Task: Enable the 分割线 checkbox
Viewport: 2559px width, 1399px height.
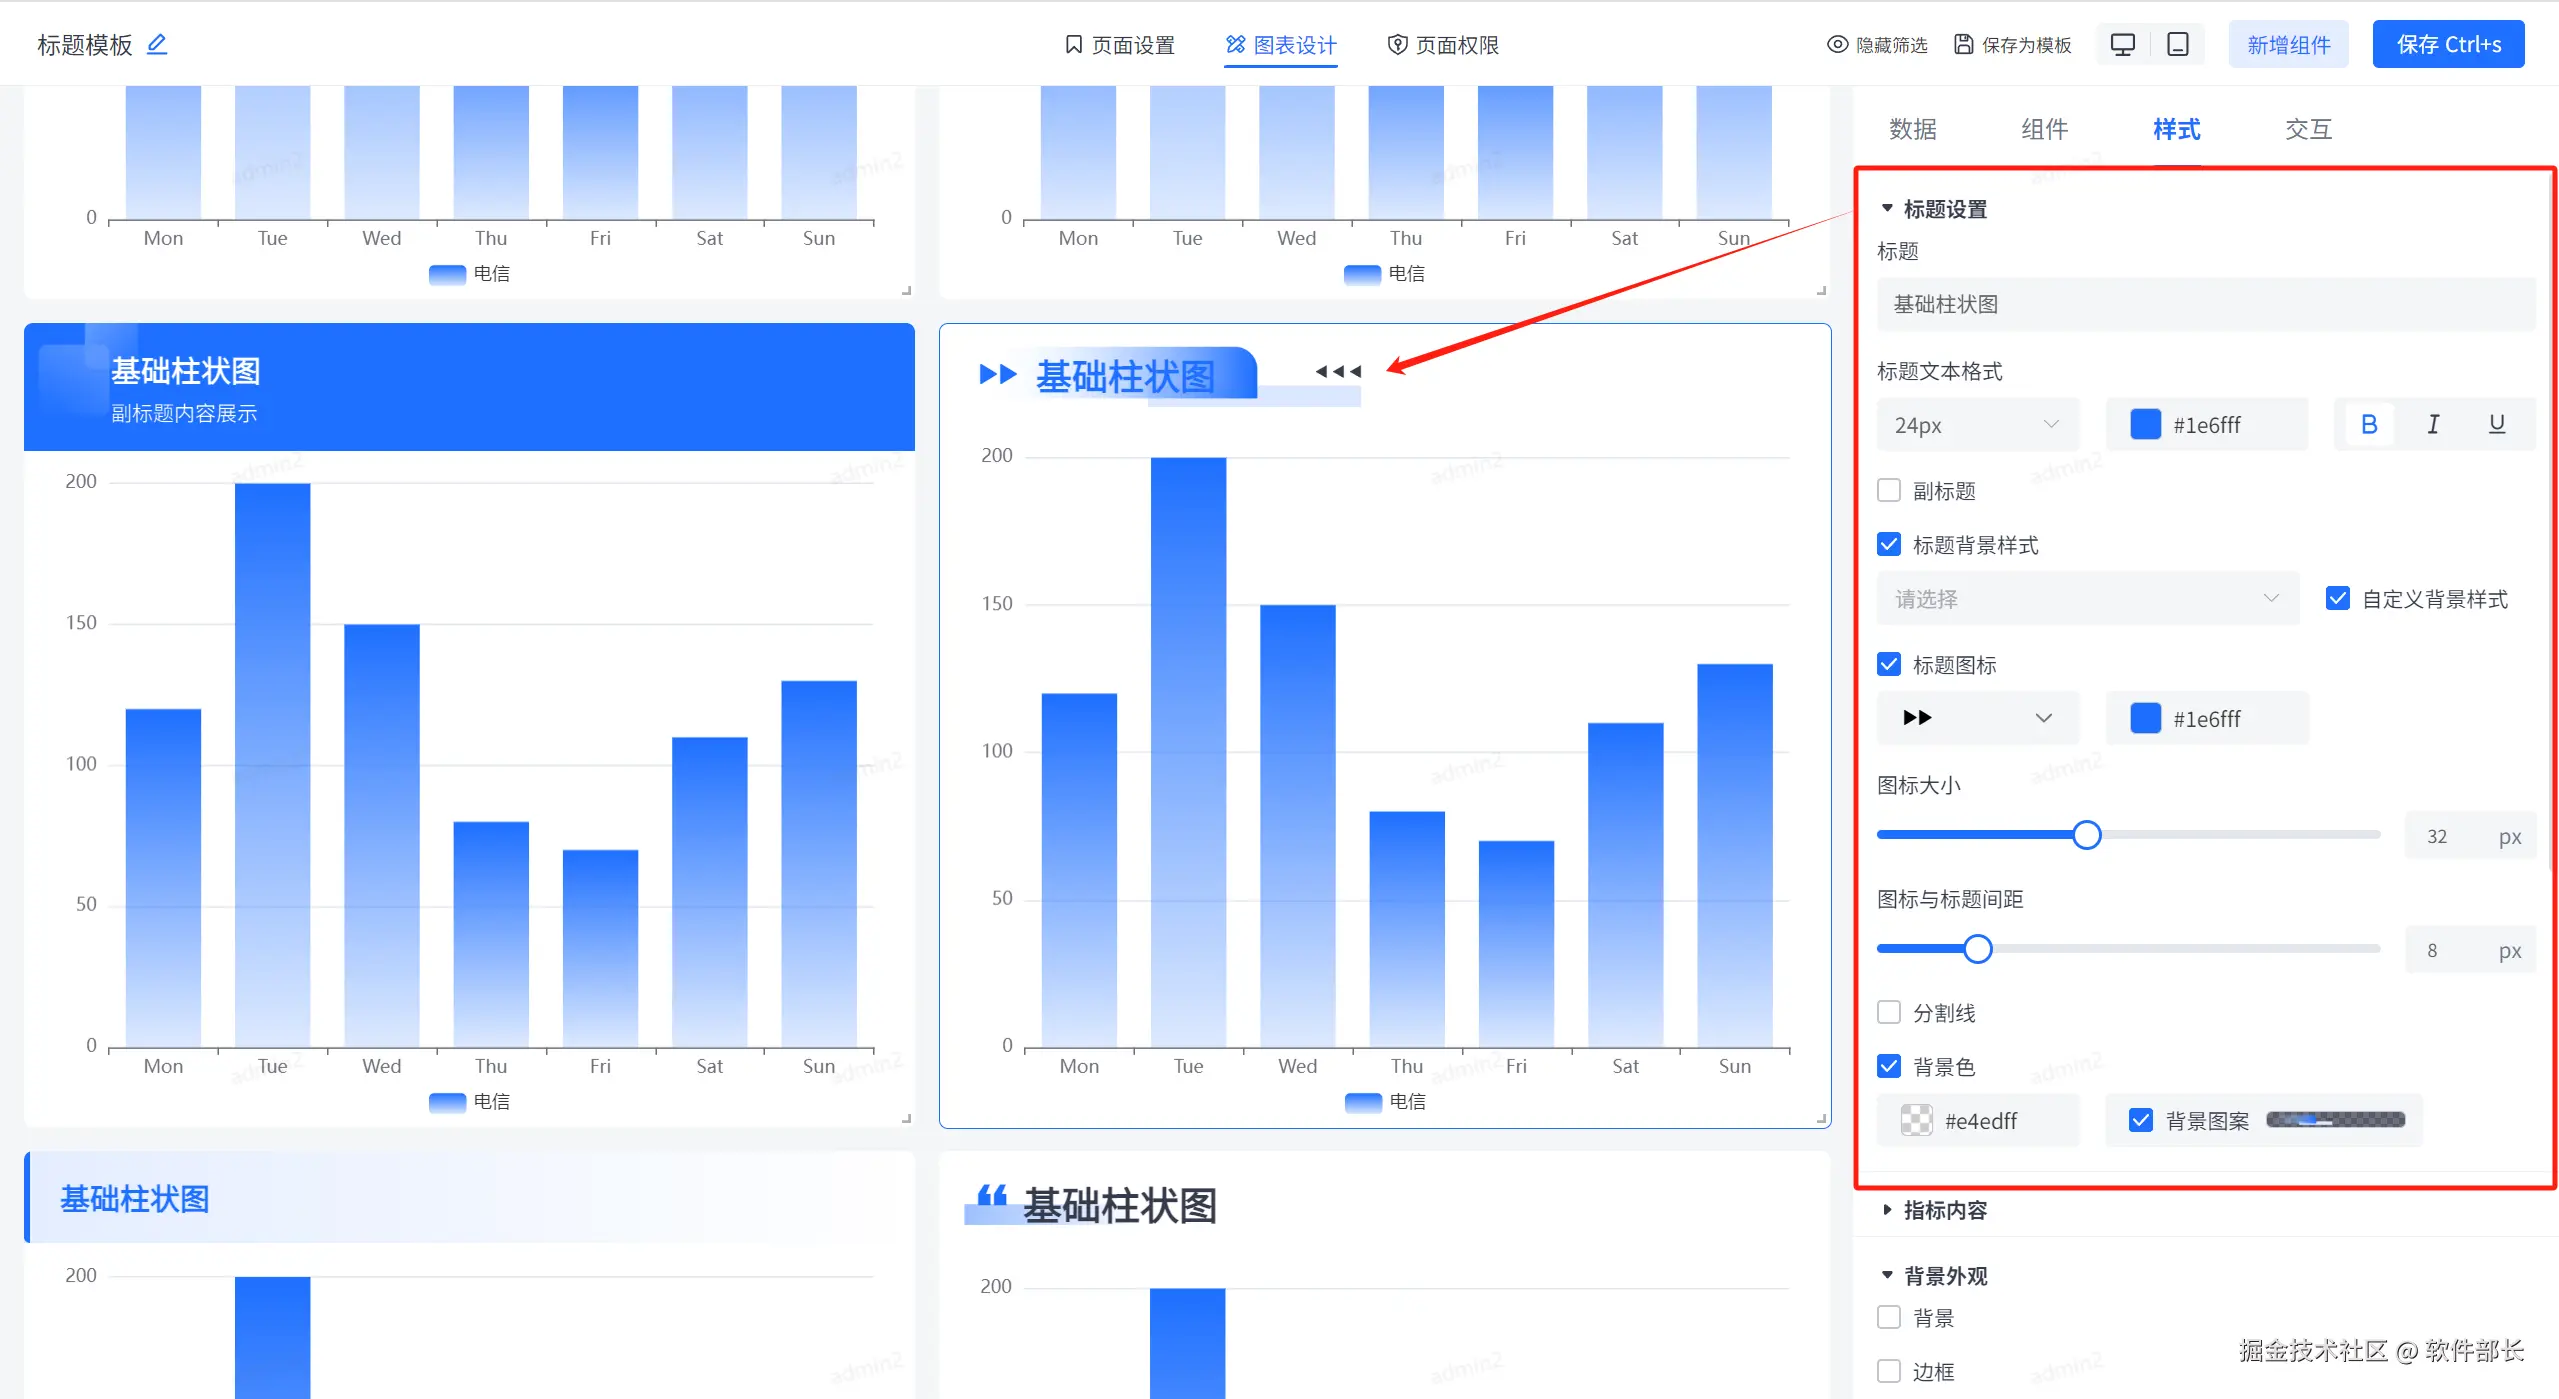Action: point(1889,1012)
